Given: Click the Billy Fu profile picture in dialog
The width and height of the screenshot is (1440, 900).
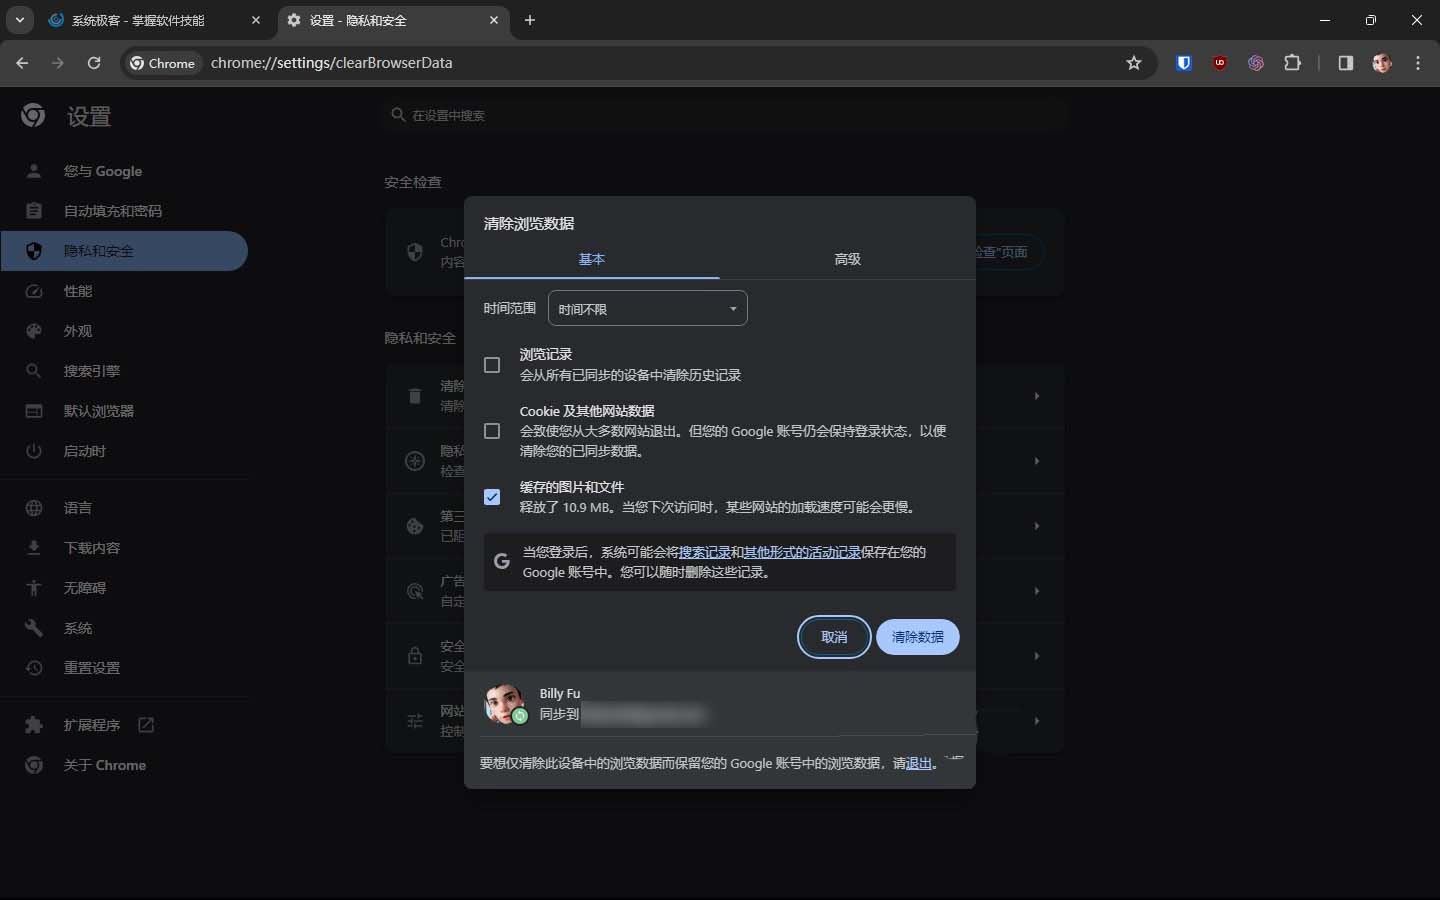Looking at the screenshot, I should (505, 704).
